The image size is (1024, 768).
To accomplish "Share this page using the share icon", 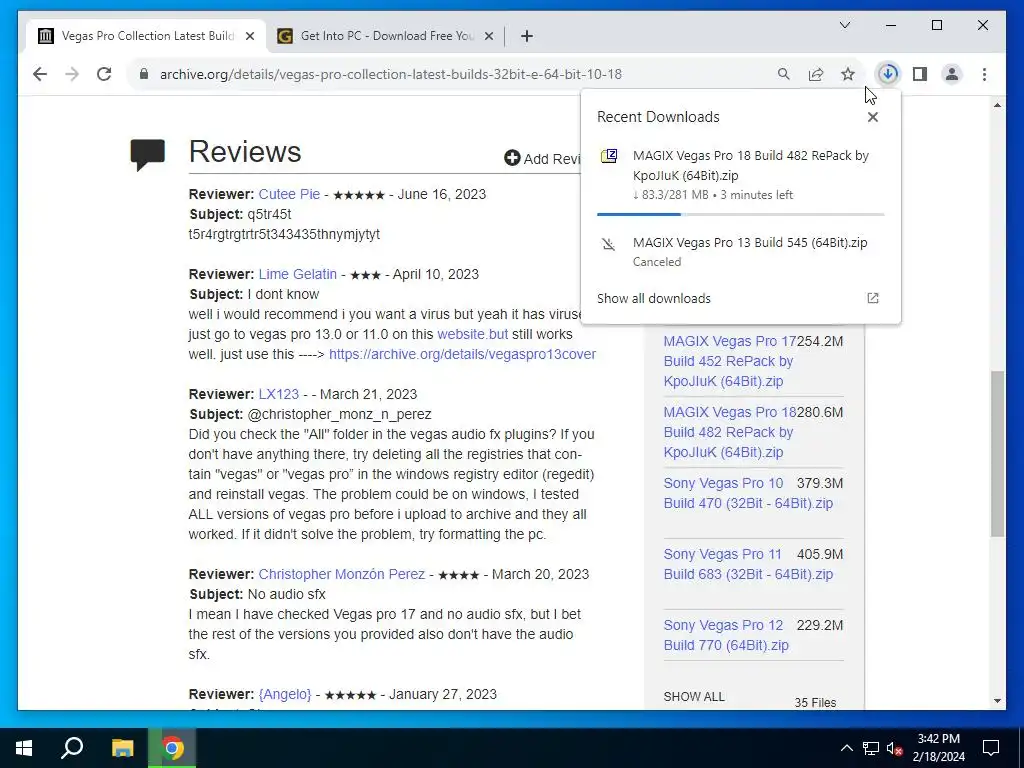I will 816,74.
